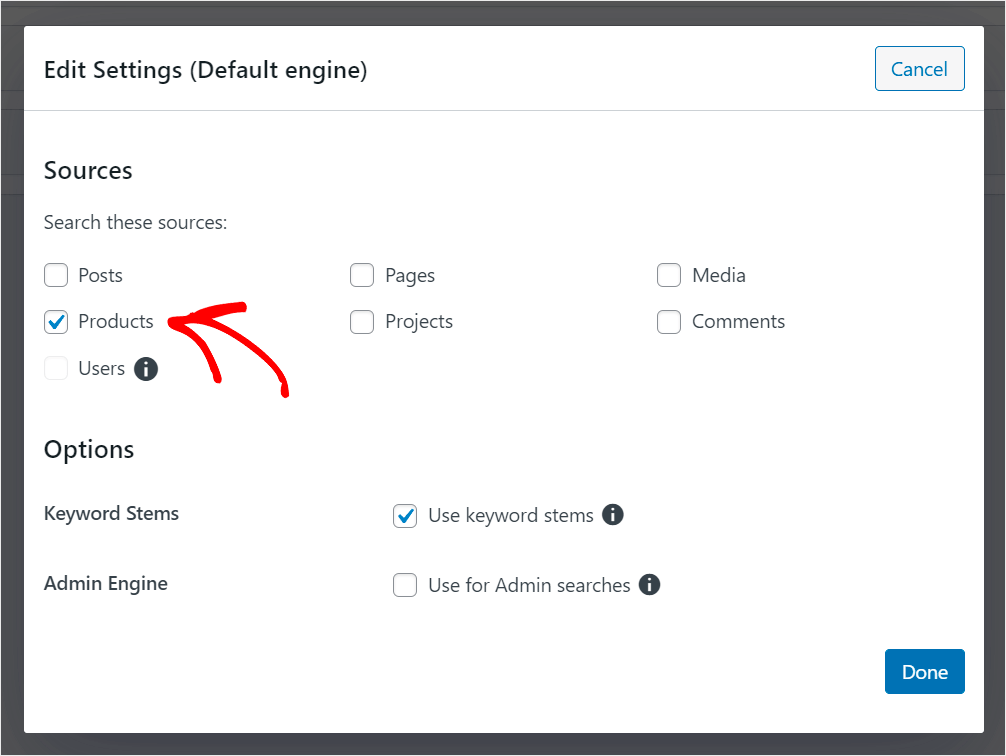This screenshot has height=756, width=1006.
Task: Click the Pages label text
Action: [410, 276]
